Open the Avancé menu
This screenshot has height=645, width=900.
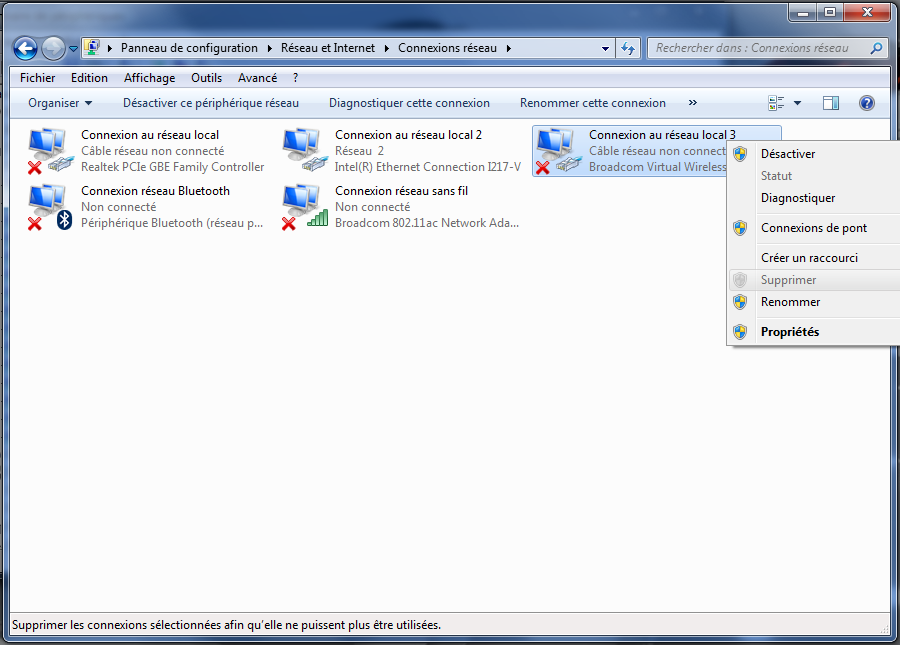(x=257, y=78)
